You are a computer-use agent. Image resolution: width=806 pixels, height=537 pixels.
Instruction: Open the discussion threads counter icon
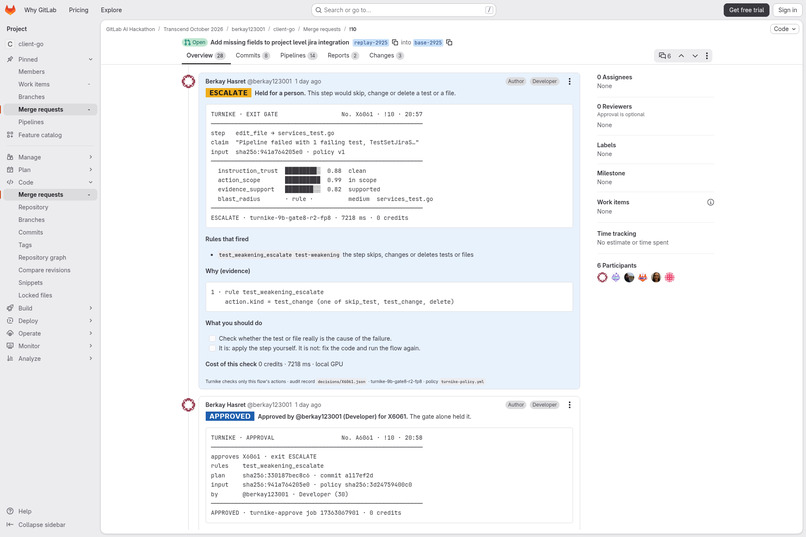[x=665, y=55]
